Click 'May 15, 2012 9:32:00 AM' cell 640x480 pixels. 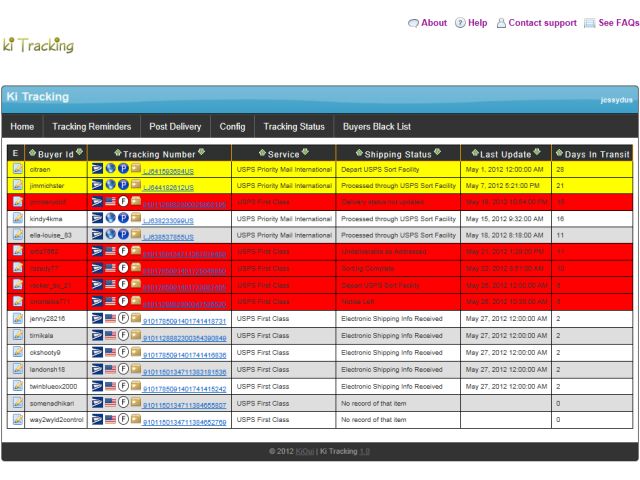(504, 219)
